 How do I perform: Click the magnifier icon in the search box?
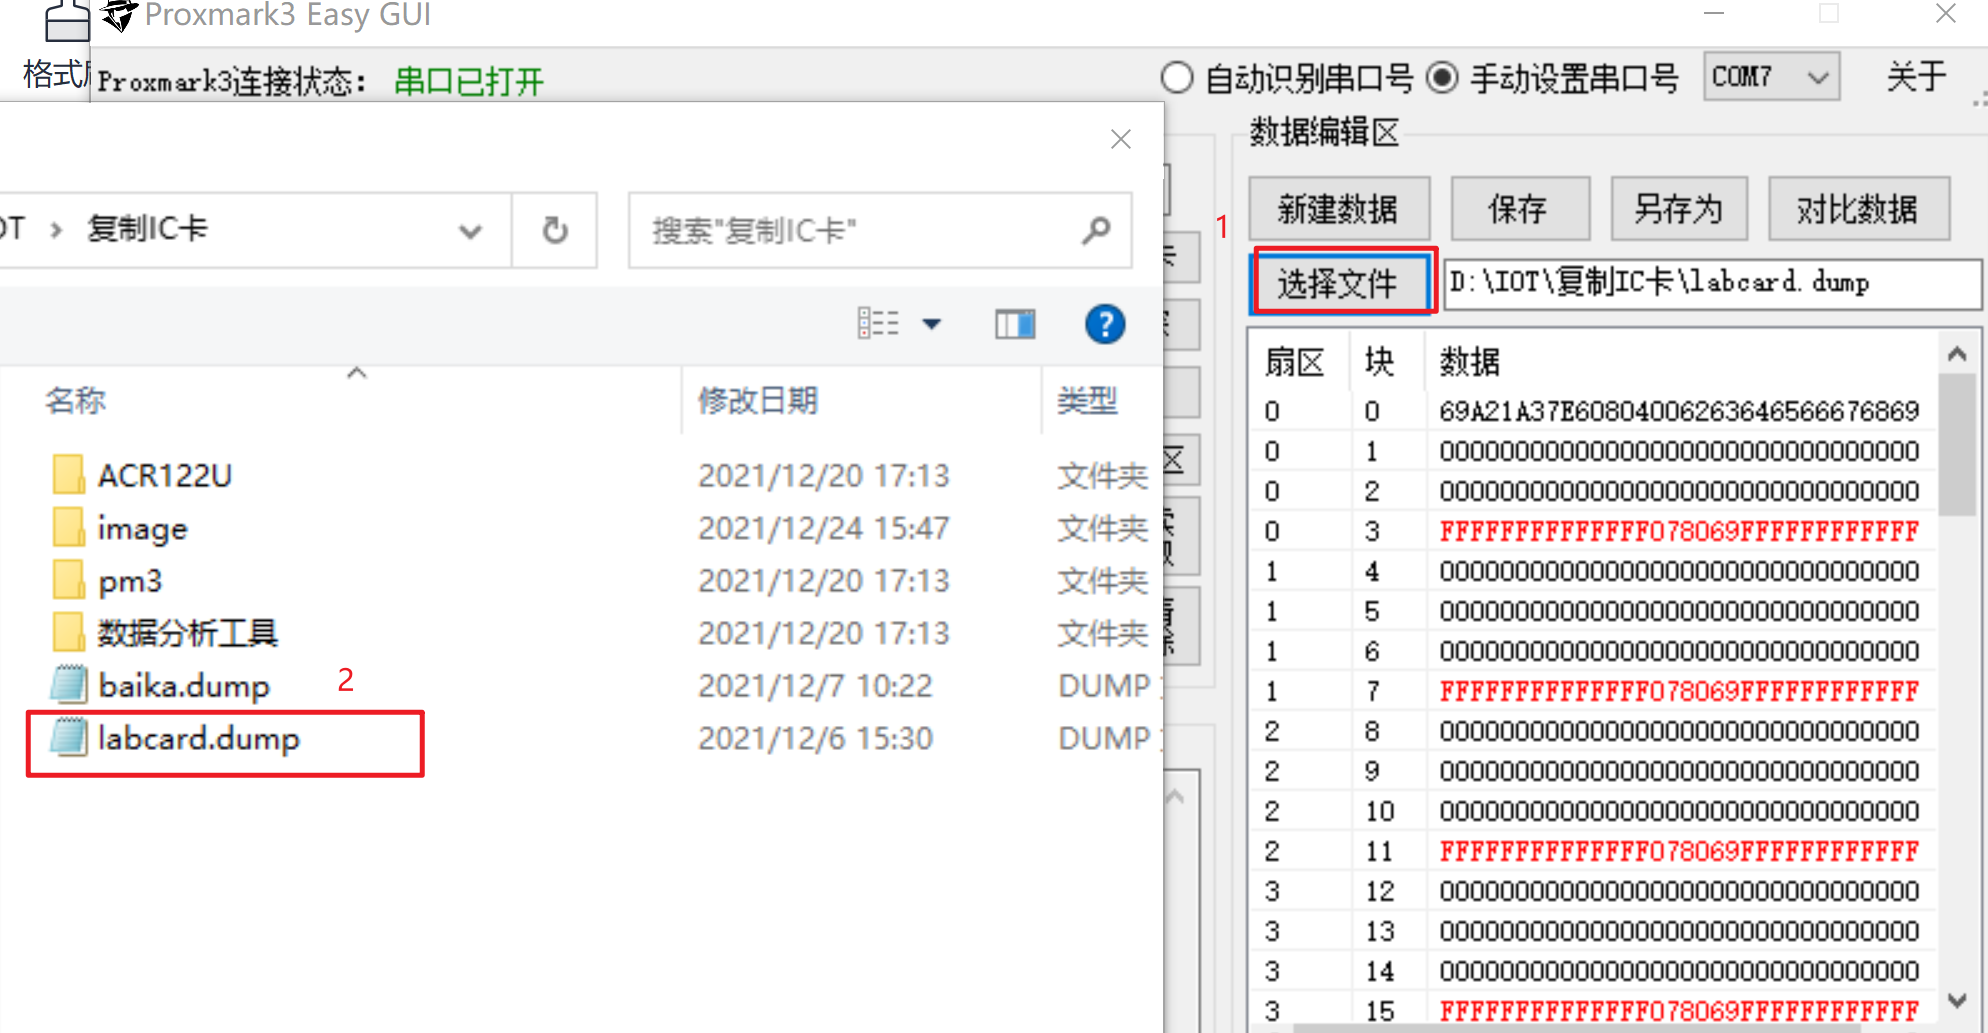(x=1096, y=231)
